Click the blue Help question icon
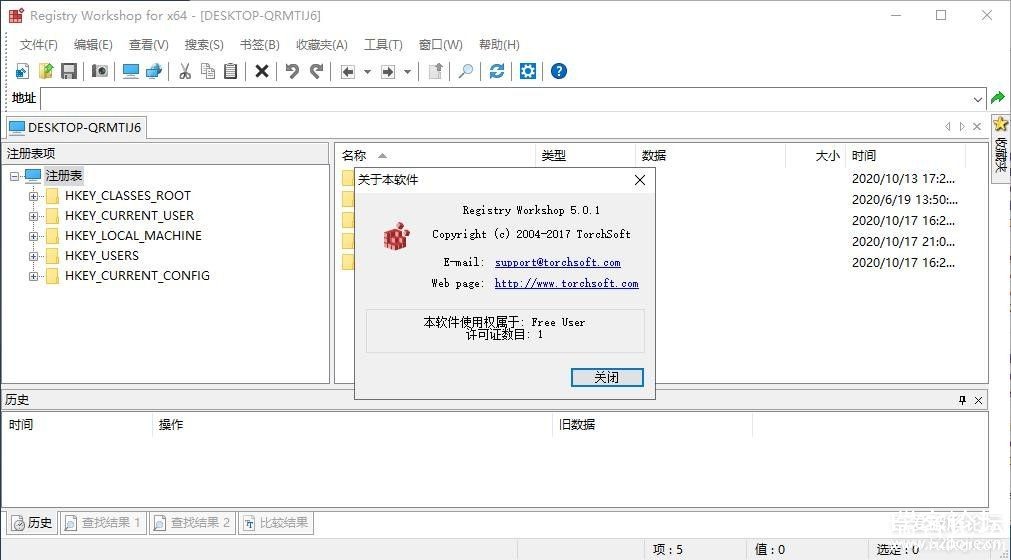This screenshot has width=1011, height=560. (559, 71)
